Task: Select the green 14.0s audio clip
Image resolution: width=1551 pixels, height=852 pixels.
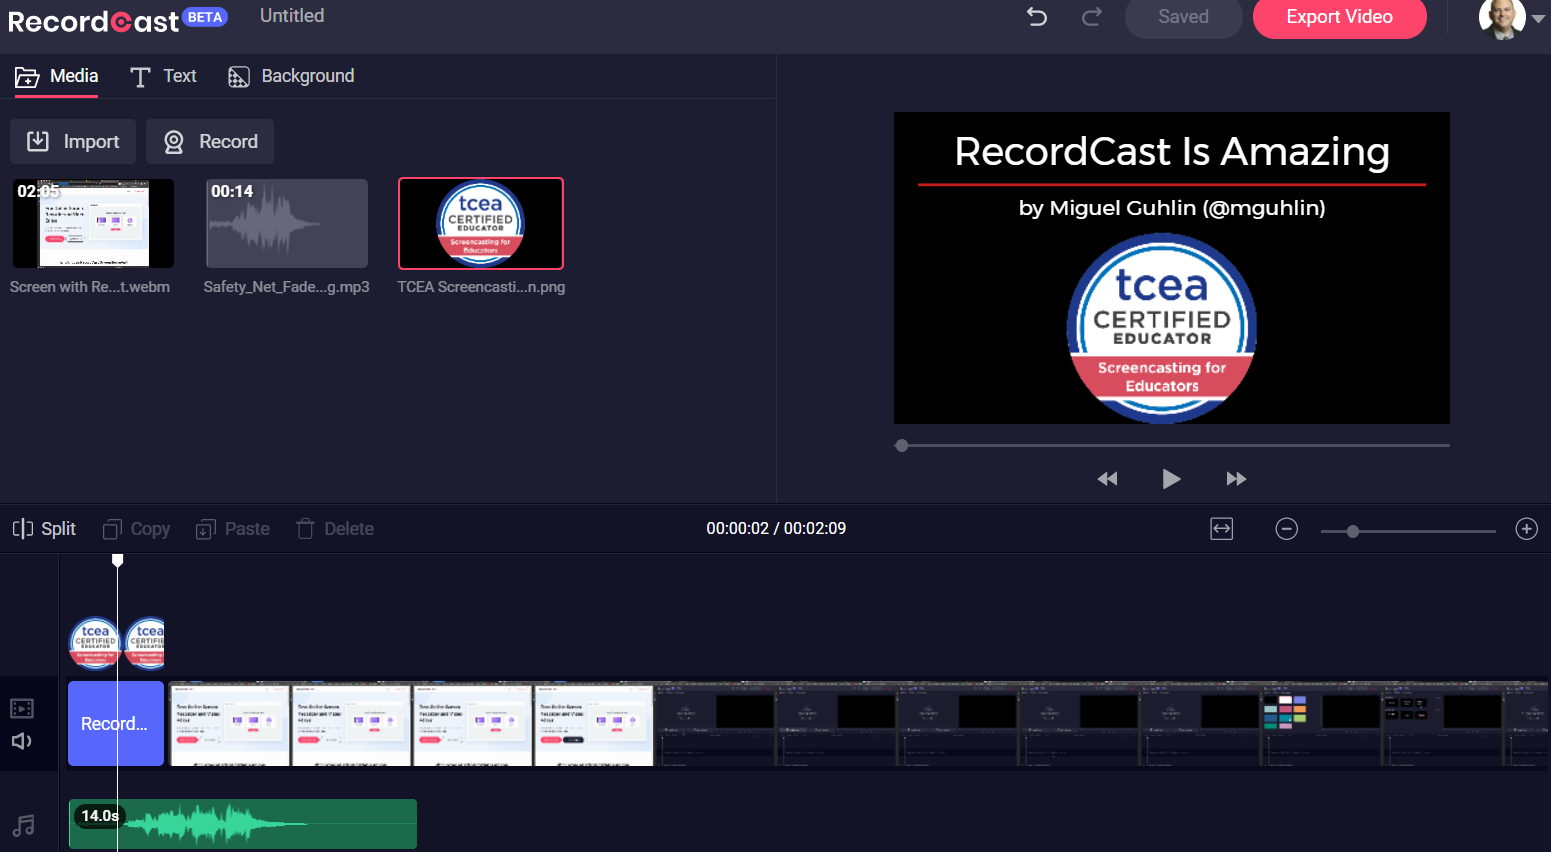Action: pos(243,824)
